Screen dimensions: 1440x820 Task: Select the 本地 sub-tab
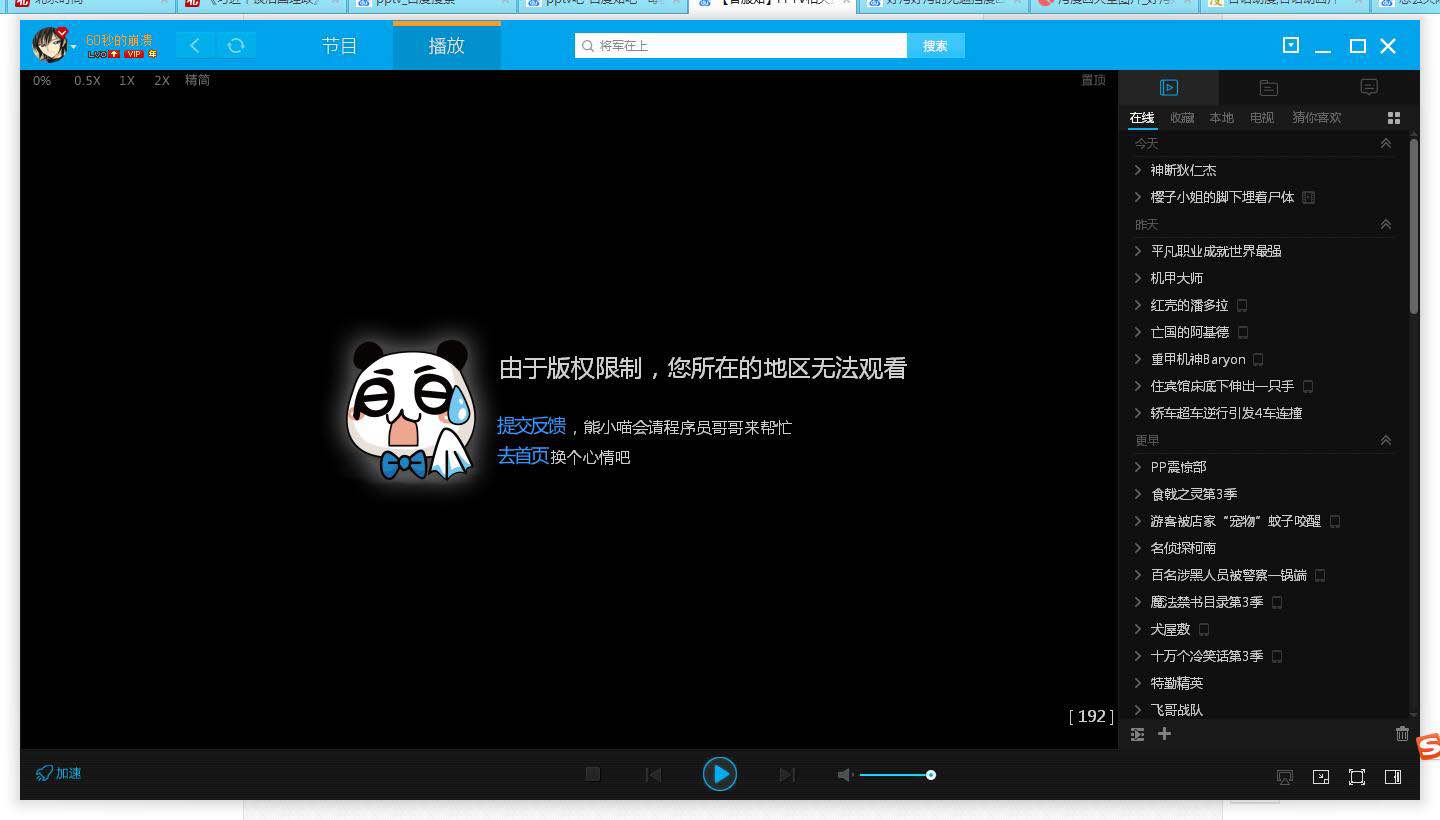tap(1222, 118)
